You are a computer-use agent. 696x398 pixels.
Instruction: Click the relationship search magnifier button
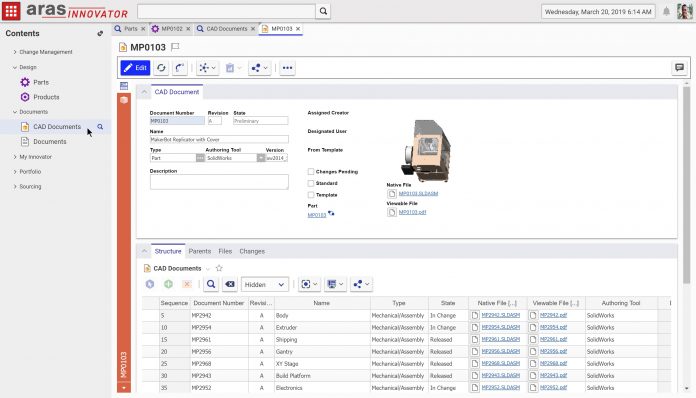coord(211,284)
